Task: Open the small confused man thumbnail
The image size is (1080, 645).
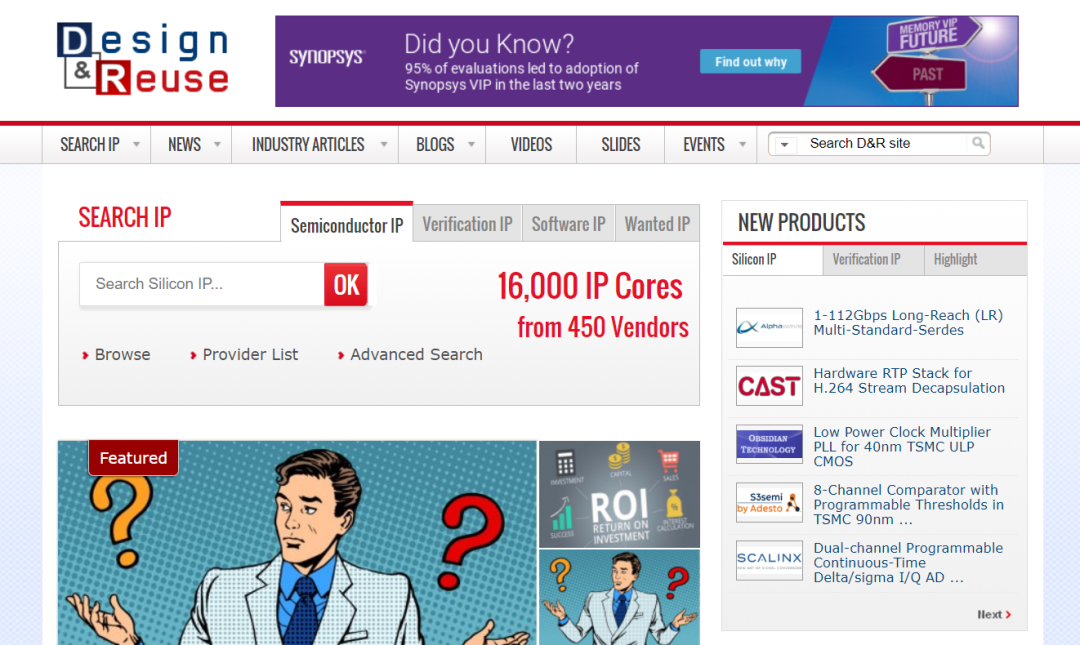Action: [619, 597]
